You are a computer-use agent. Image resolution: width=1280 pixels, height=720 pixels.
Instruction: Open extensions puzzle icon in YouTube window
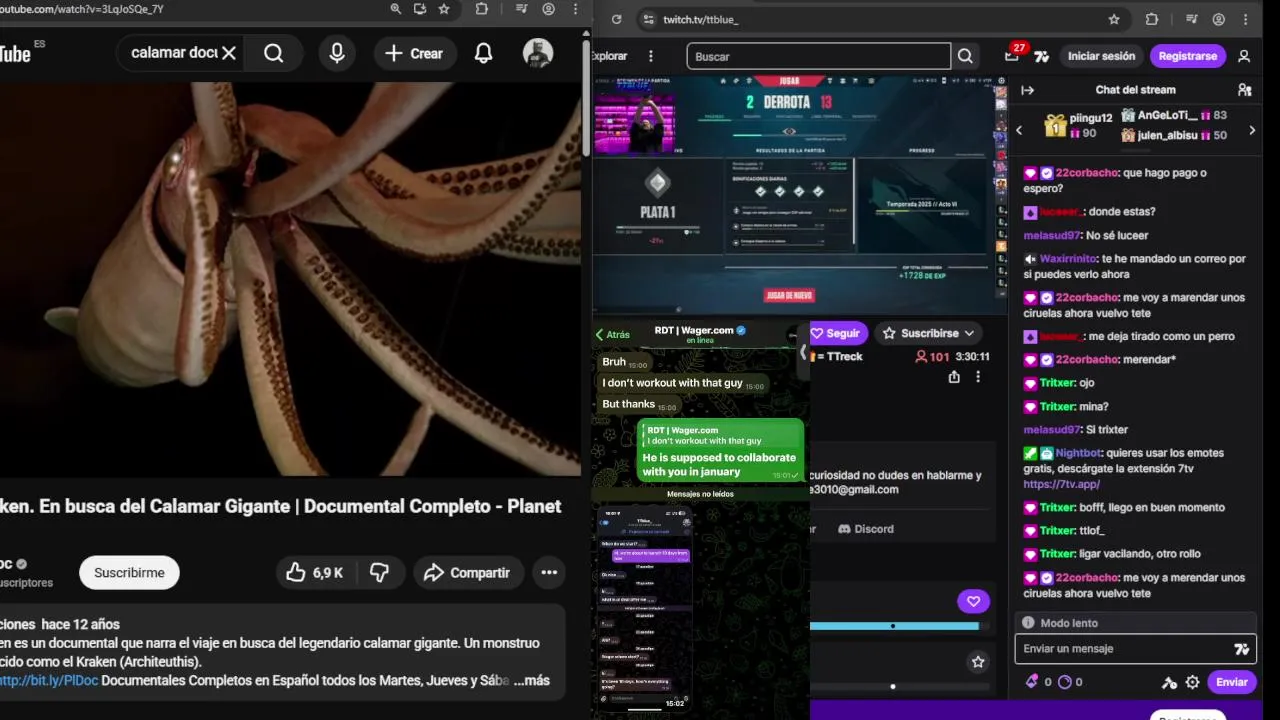(x=482, y=9)
